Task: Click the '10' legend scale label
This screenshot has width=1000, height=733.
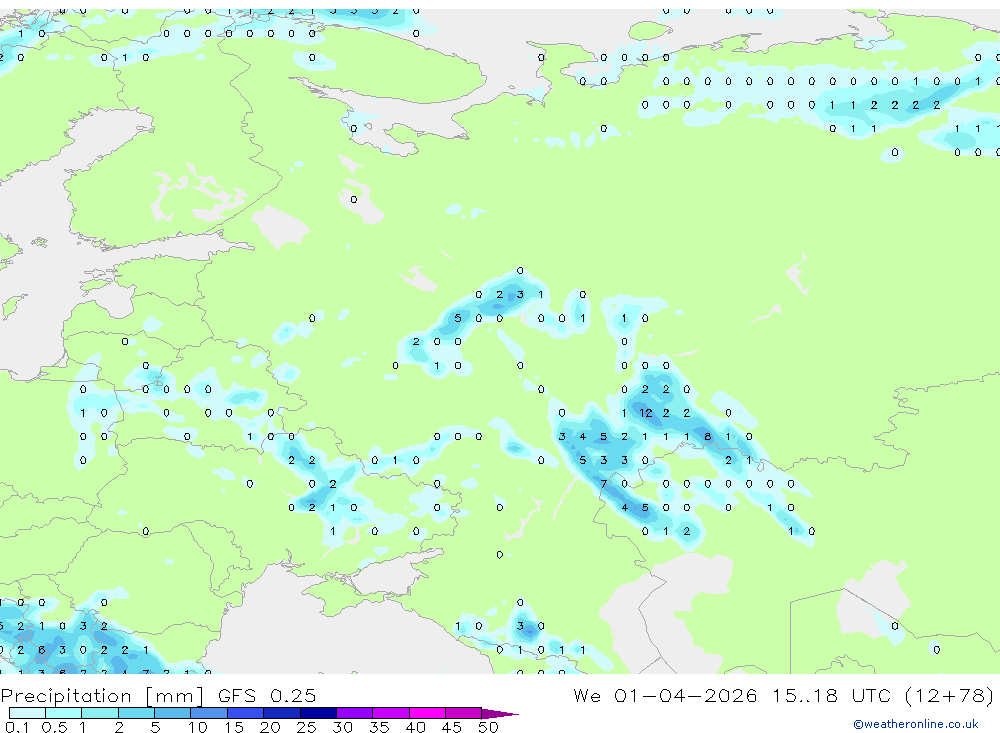Action: click(x=198, y=727)
